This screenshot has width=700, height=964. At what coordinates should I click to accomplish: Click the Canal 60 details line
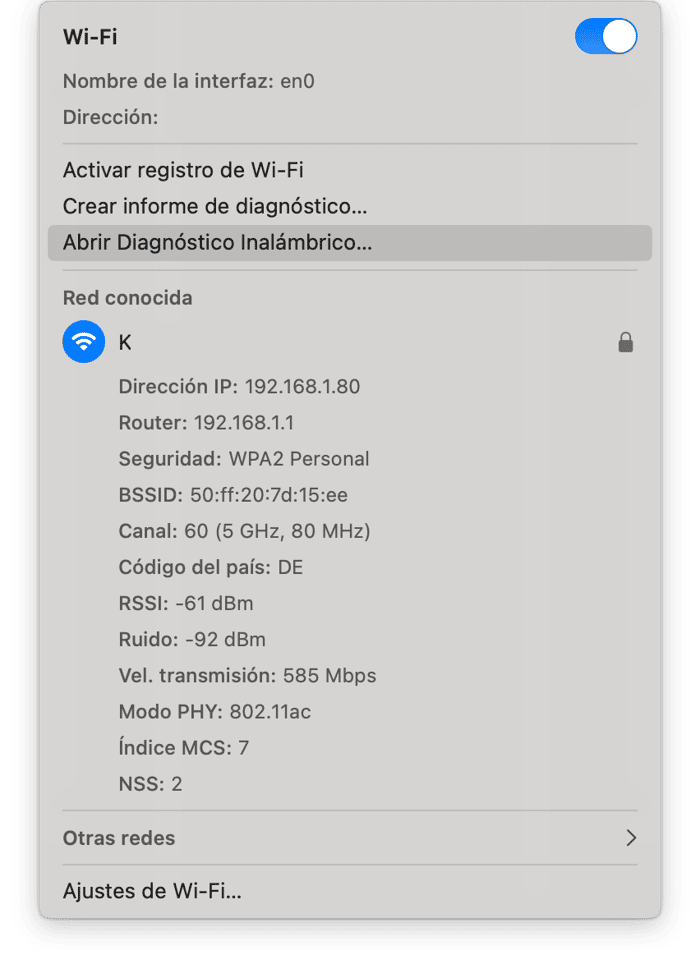245,531
